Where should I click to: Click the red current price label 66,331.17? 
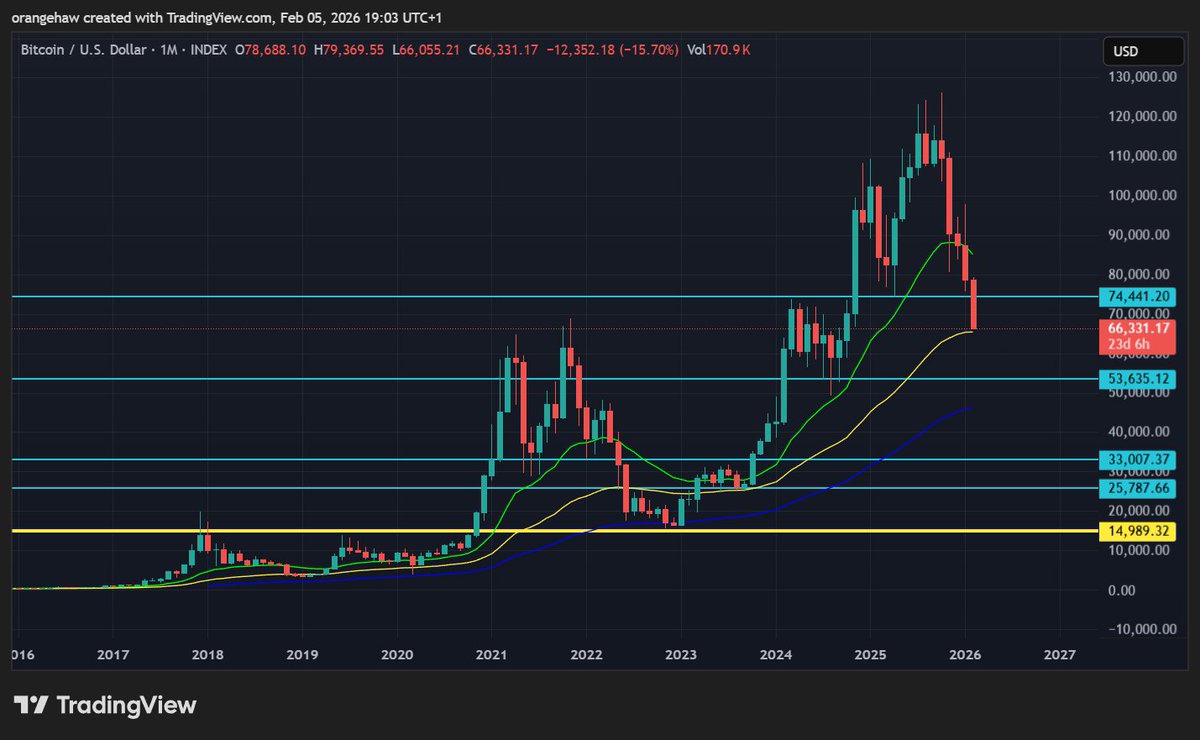coord(1138,327)
